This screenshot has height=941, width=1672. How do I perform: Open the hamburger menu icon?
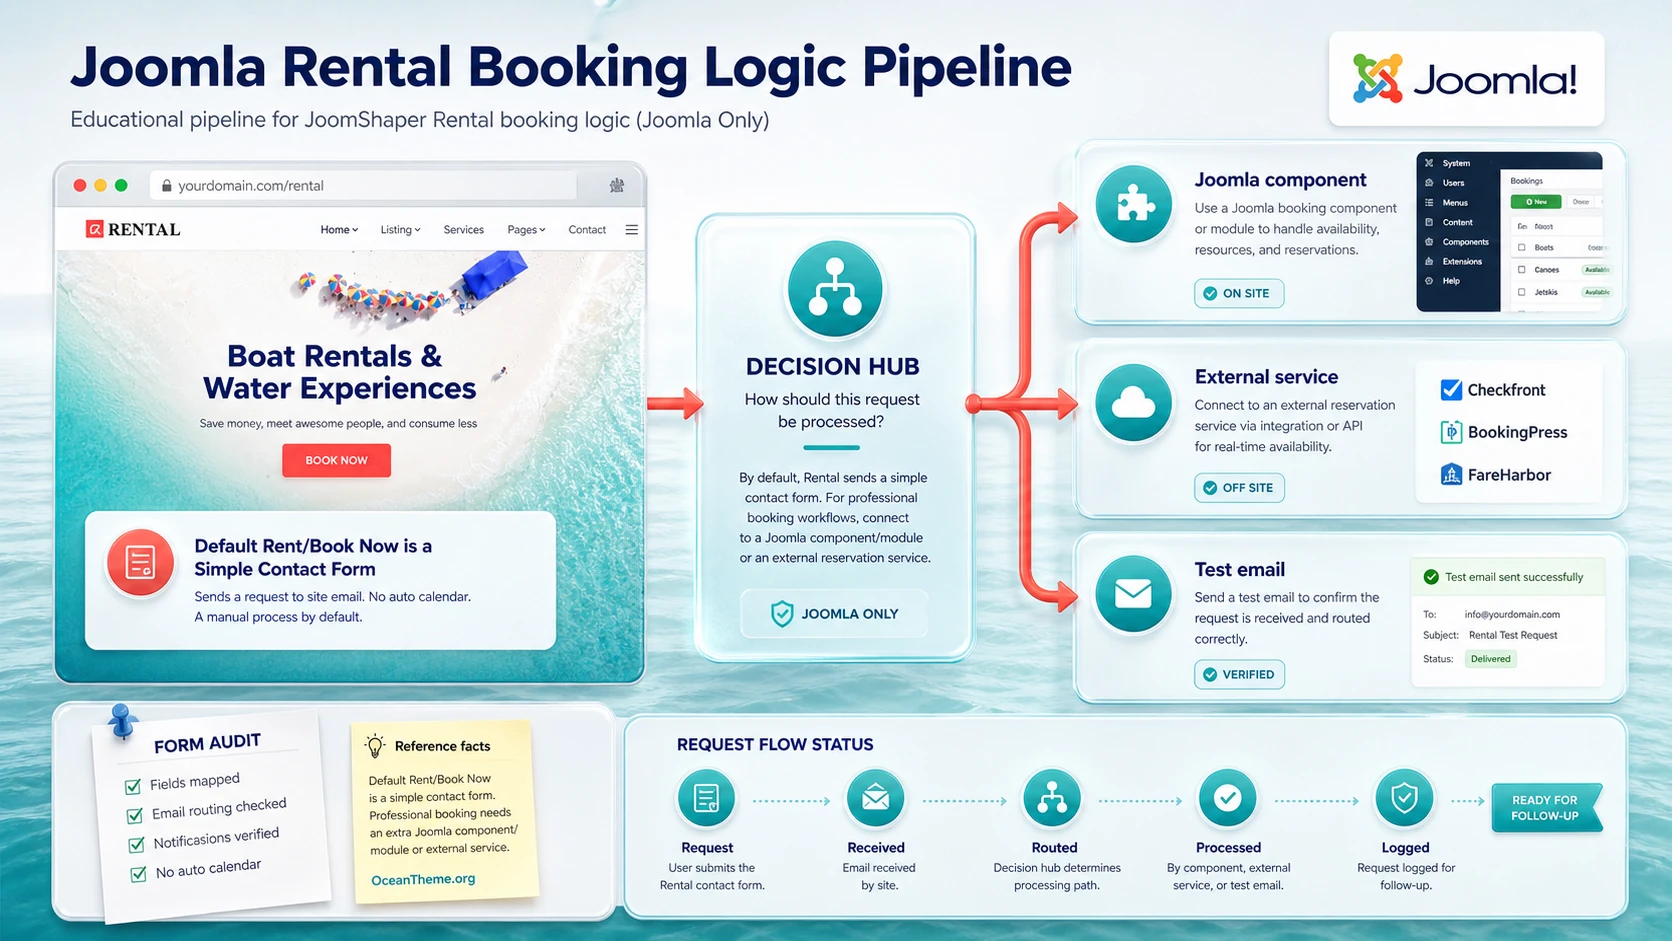[632, 230]
